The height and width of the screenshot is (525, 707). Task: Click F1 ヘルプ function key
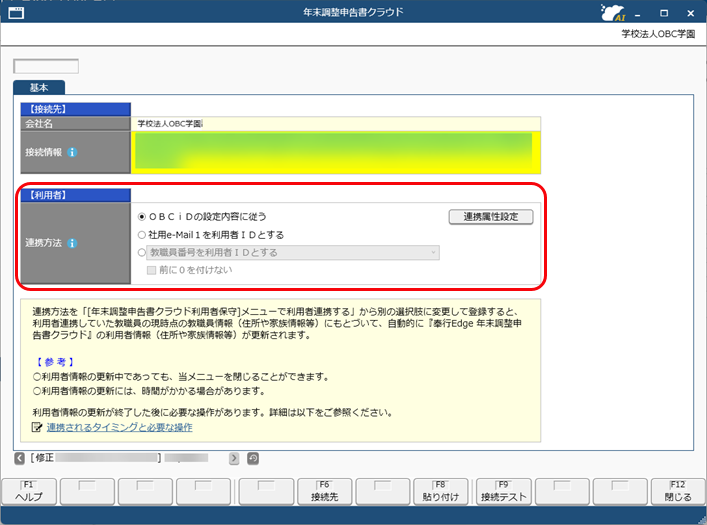pyautogui.click(x=29, y=492)
